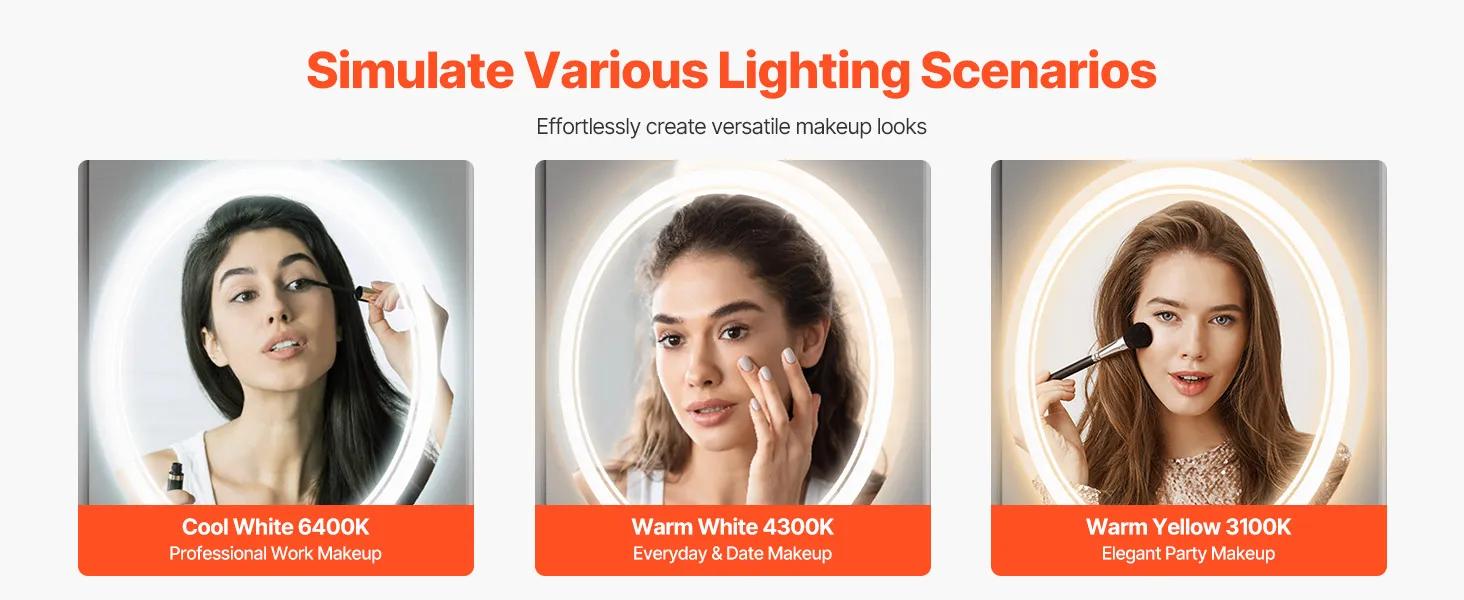Open the warm white mirror photo
The image size is (1464, 600).
coord(733,333)
